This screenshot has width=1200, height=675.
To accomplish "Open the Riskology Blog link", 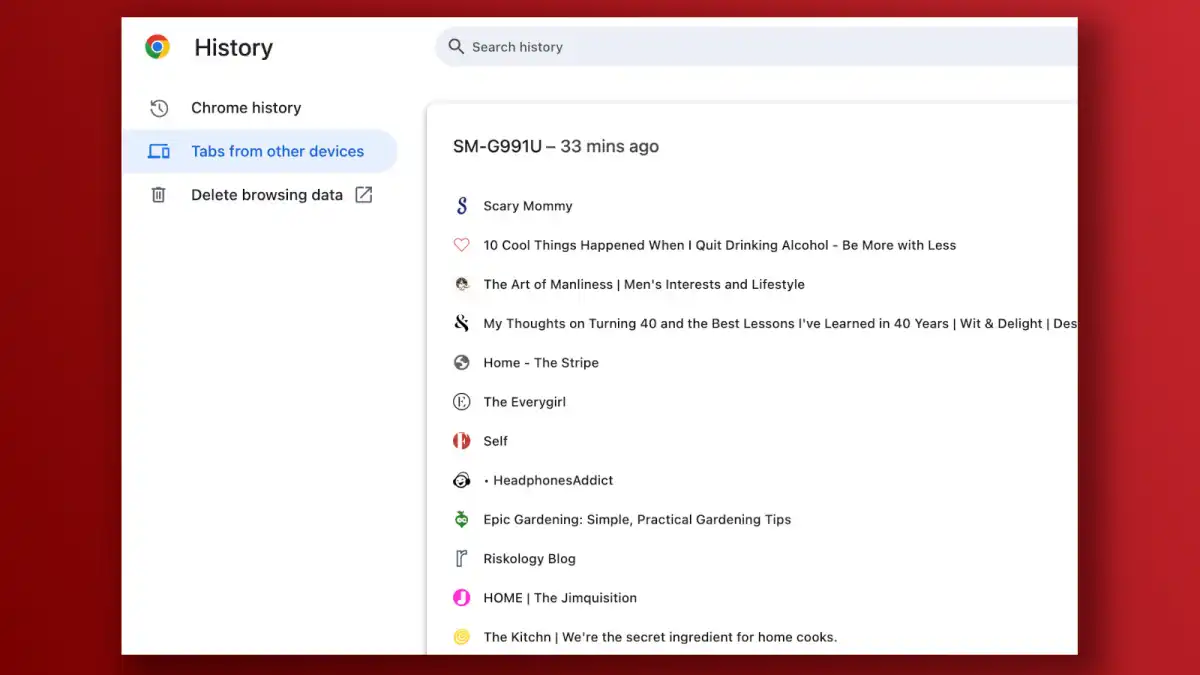I will coord(529,559).
